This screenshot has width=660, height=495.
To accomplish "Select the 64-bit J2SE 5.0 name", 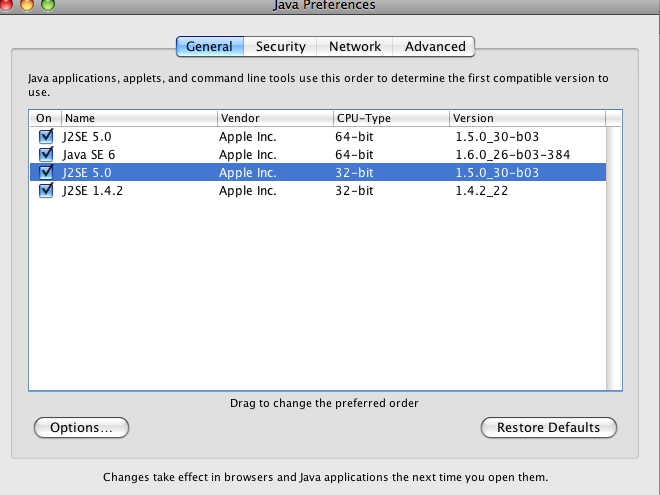I will (87, 137).
